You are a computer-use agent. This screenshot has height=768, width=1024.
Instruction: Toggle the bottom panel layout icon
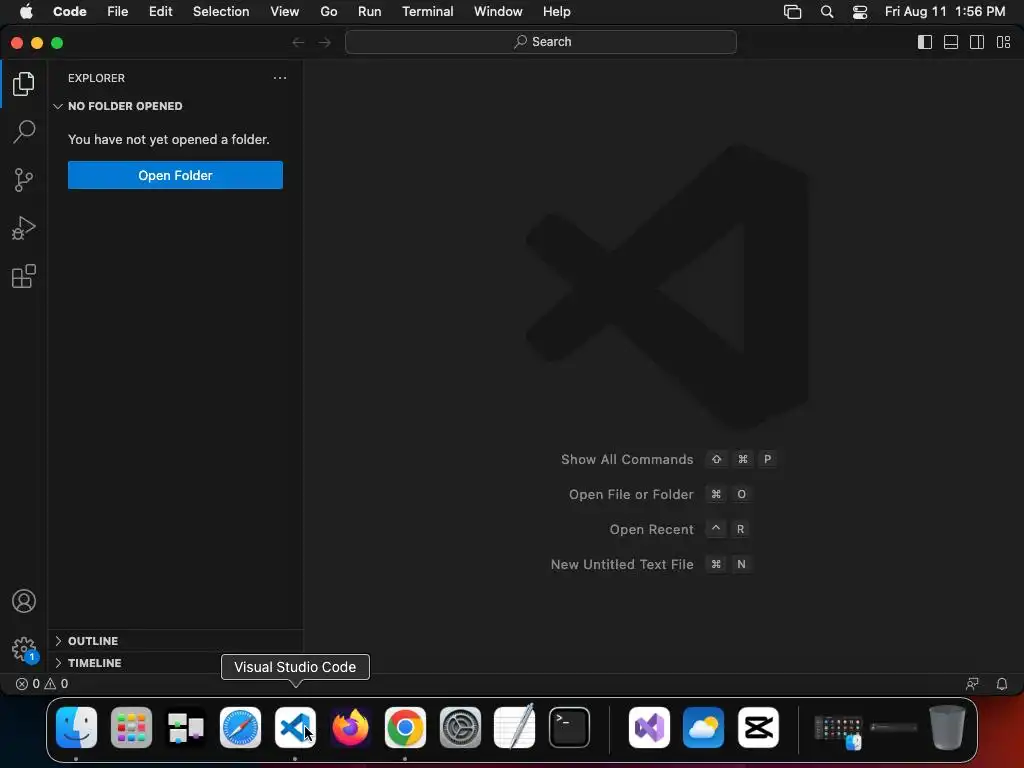tap(951, 42)
